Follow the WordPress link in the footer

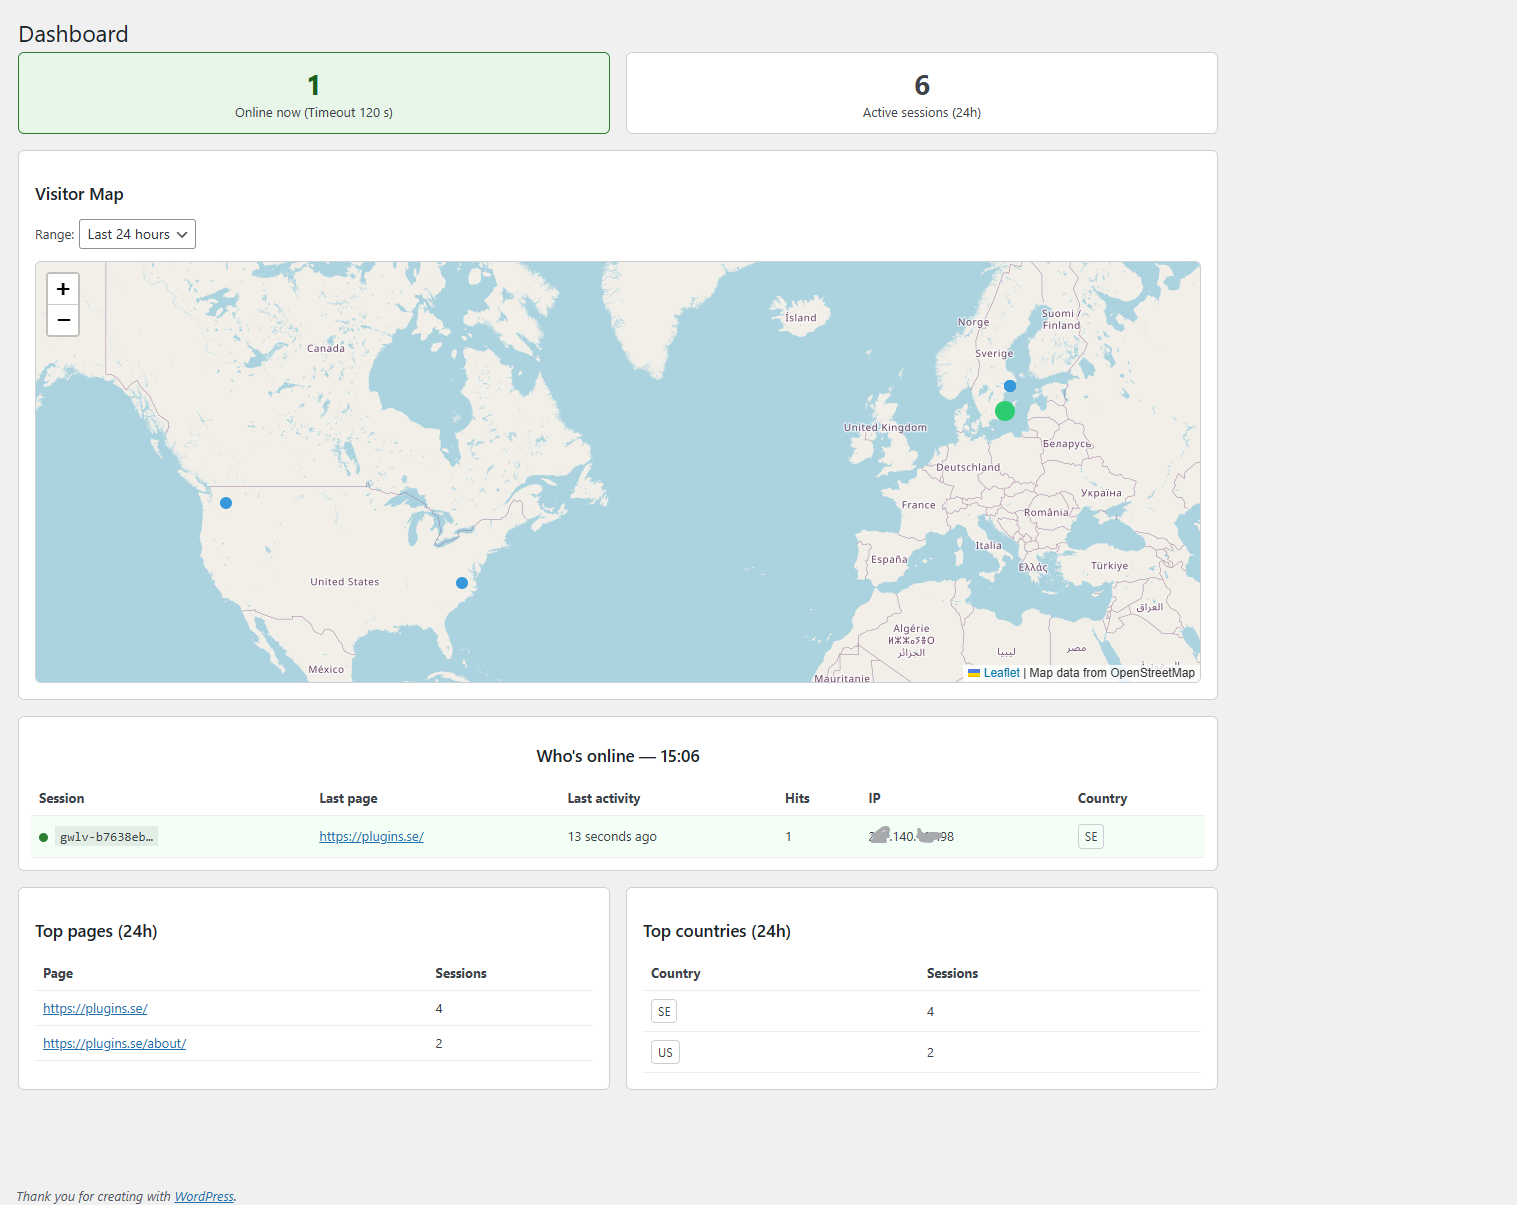click(204, 1196)
